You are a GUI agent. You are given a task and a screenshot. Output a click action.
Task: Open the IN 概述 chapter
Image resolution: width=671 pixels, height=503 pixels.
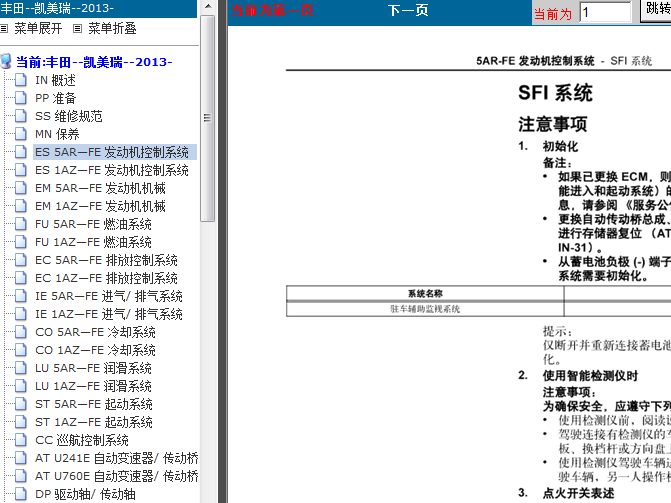[x=55, y=80]
